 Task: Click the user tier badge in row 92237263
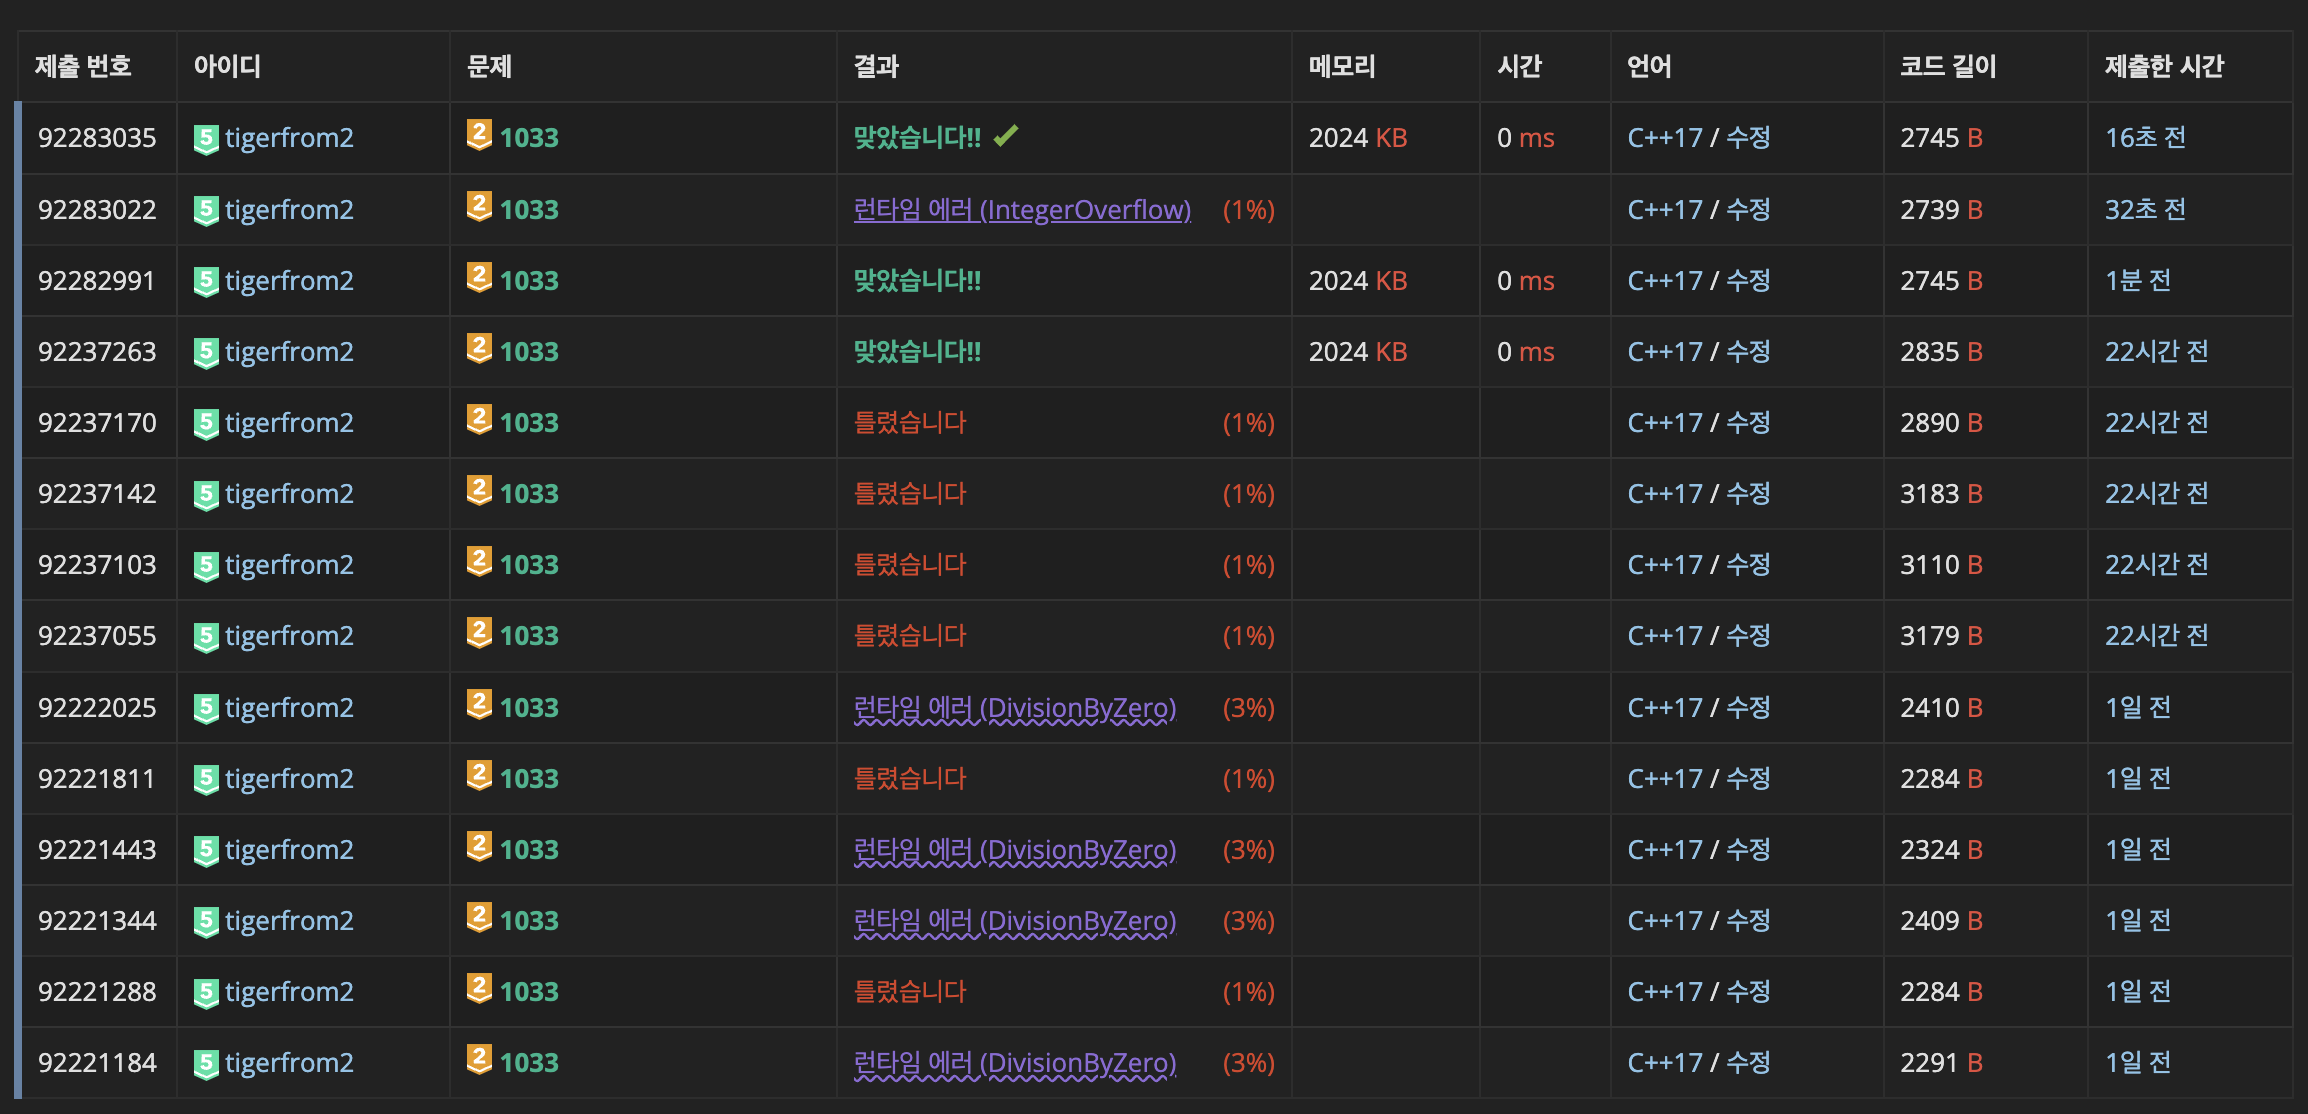point(206,353)
